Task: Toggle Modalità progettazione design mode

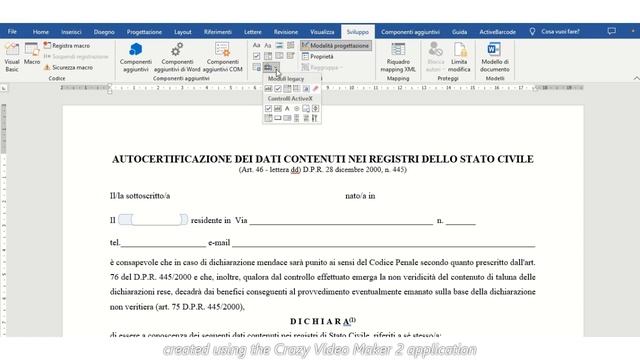Action: click(336, 45)
